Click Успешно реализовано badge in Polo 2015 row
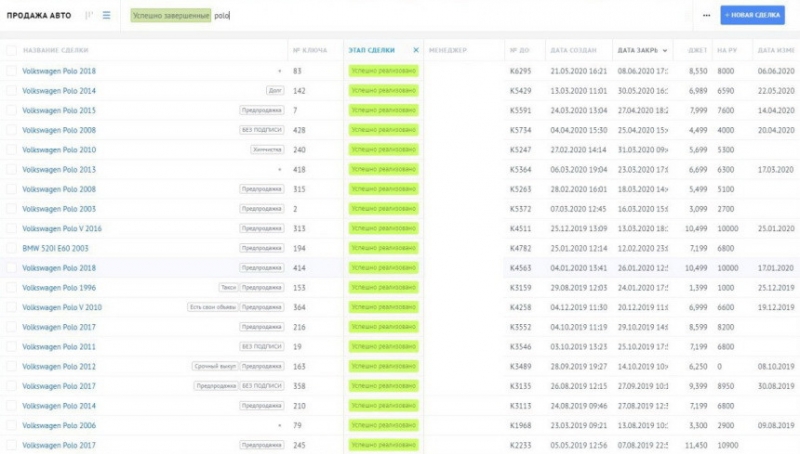Image resolution: width=800 pixels, height=454 pixels. click(383, 110)
